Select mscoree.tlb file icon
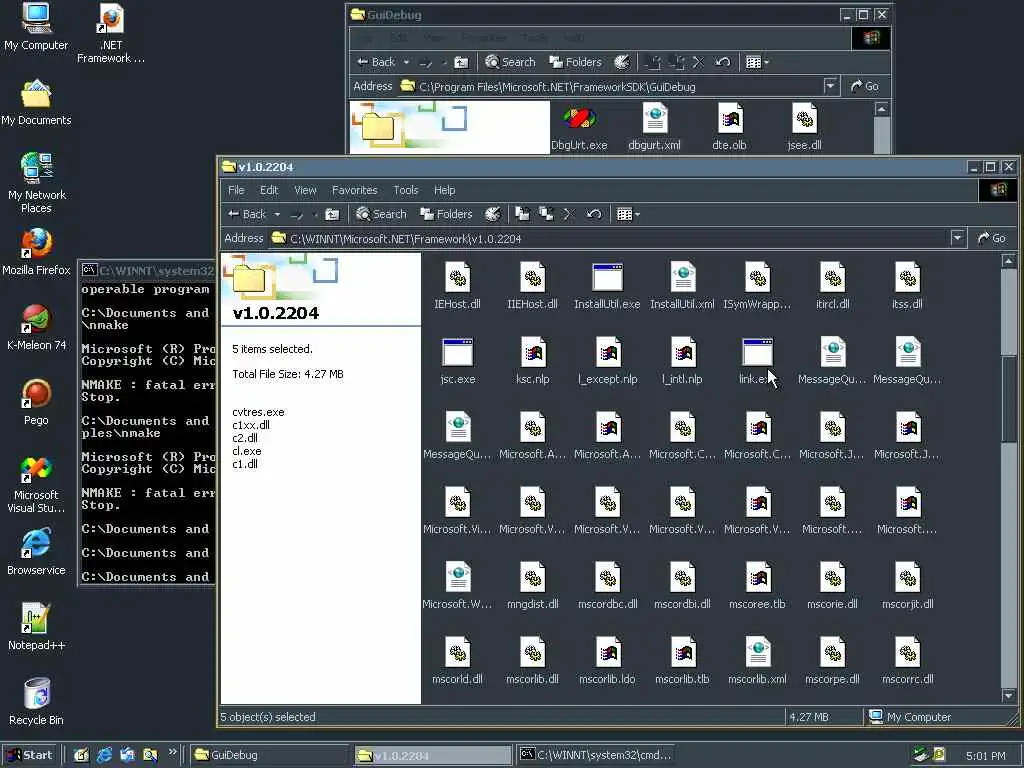Image resolution: width=1024 pixels, height=768 pixels. pyautogui.click(x=758, y=577)
